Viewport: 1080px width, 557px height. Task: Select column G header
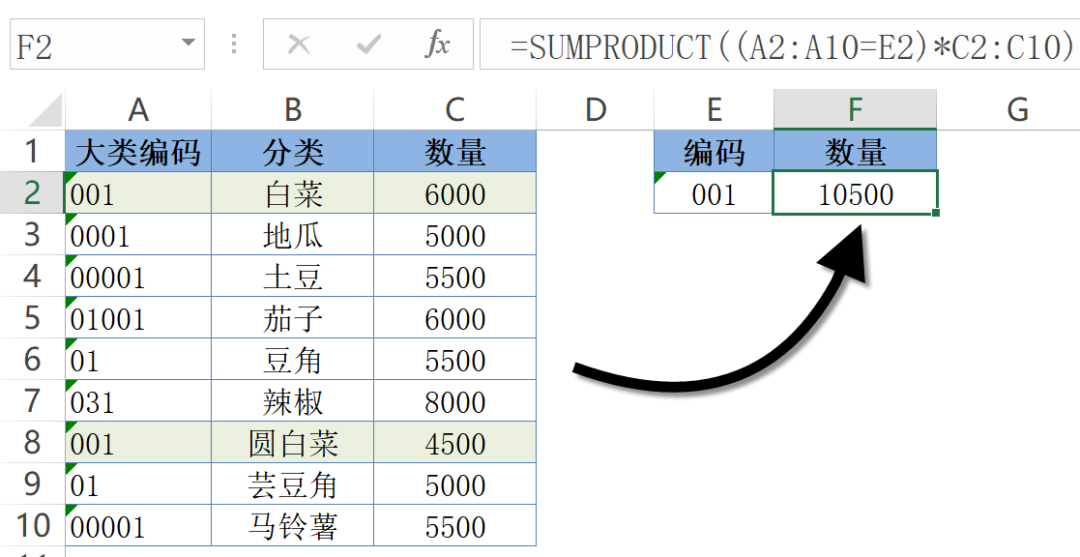[1017, 109]
